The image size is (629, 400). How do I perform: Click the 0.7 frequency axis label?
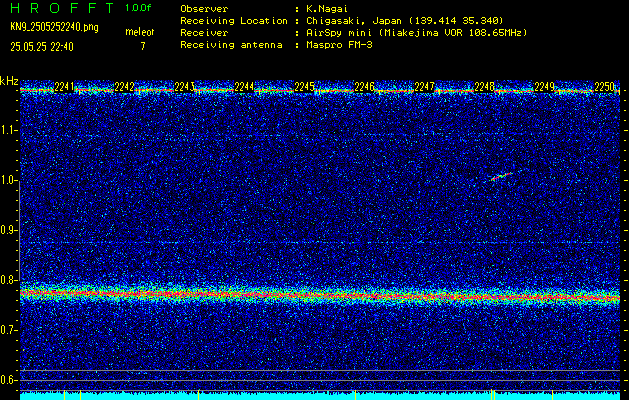tap(8, 330)
